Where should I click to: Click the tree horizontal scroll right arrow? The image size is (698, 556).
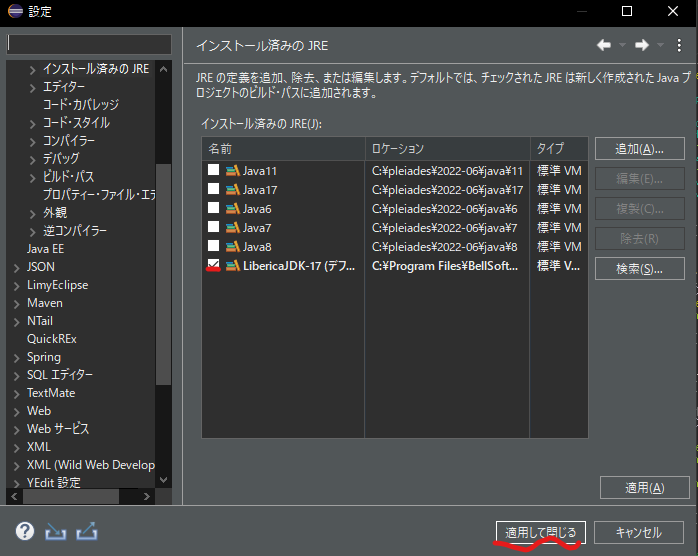point(146,496)
